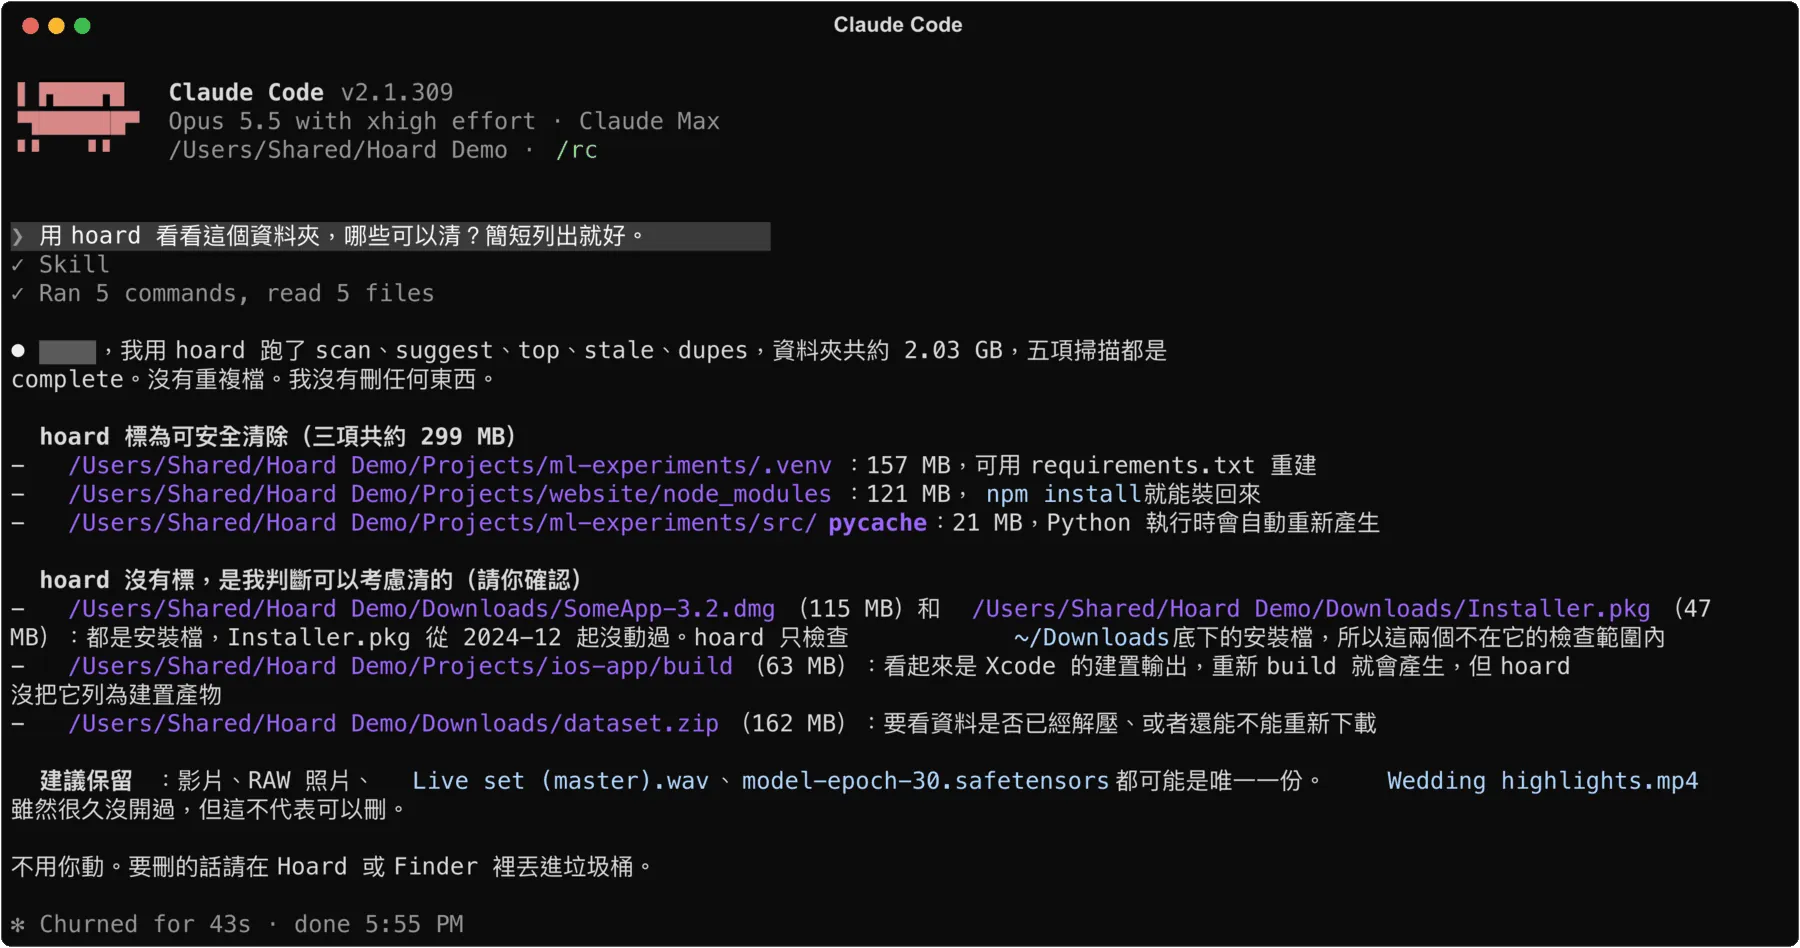Open the Downloads/Installer.pkg path link
Viewport: 1800px width, 948px height.
click(x=1311, y=609)
